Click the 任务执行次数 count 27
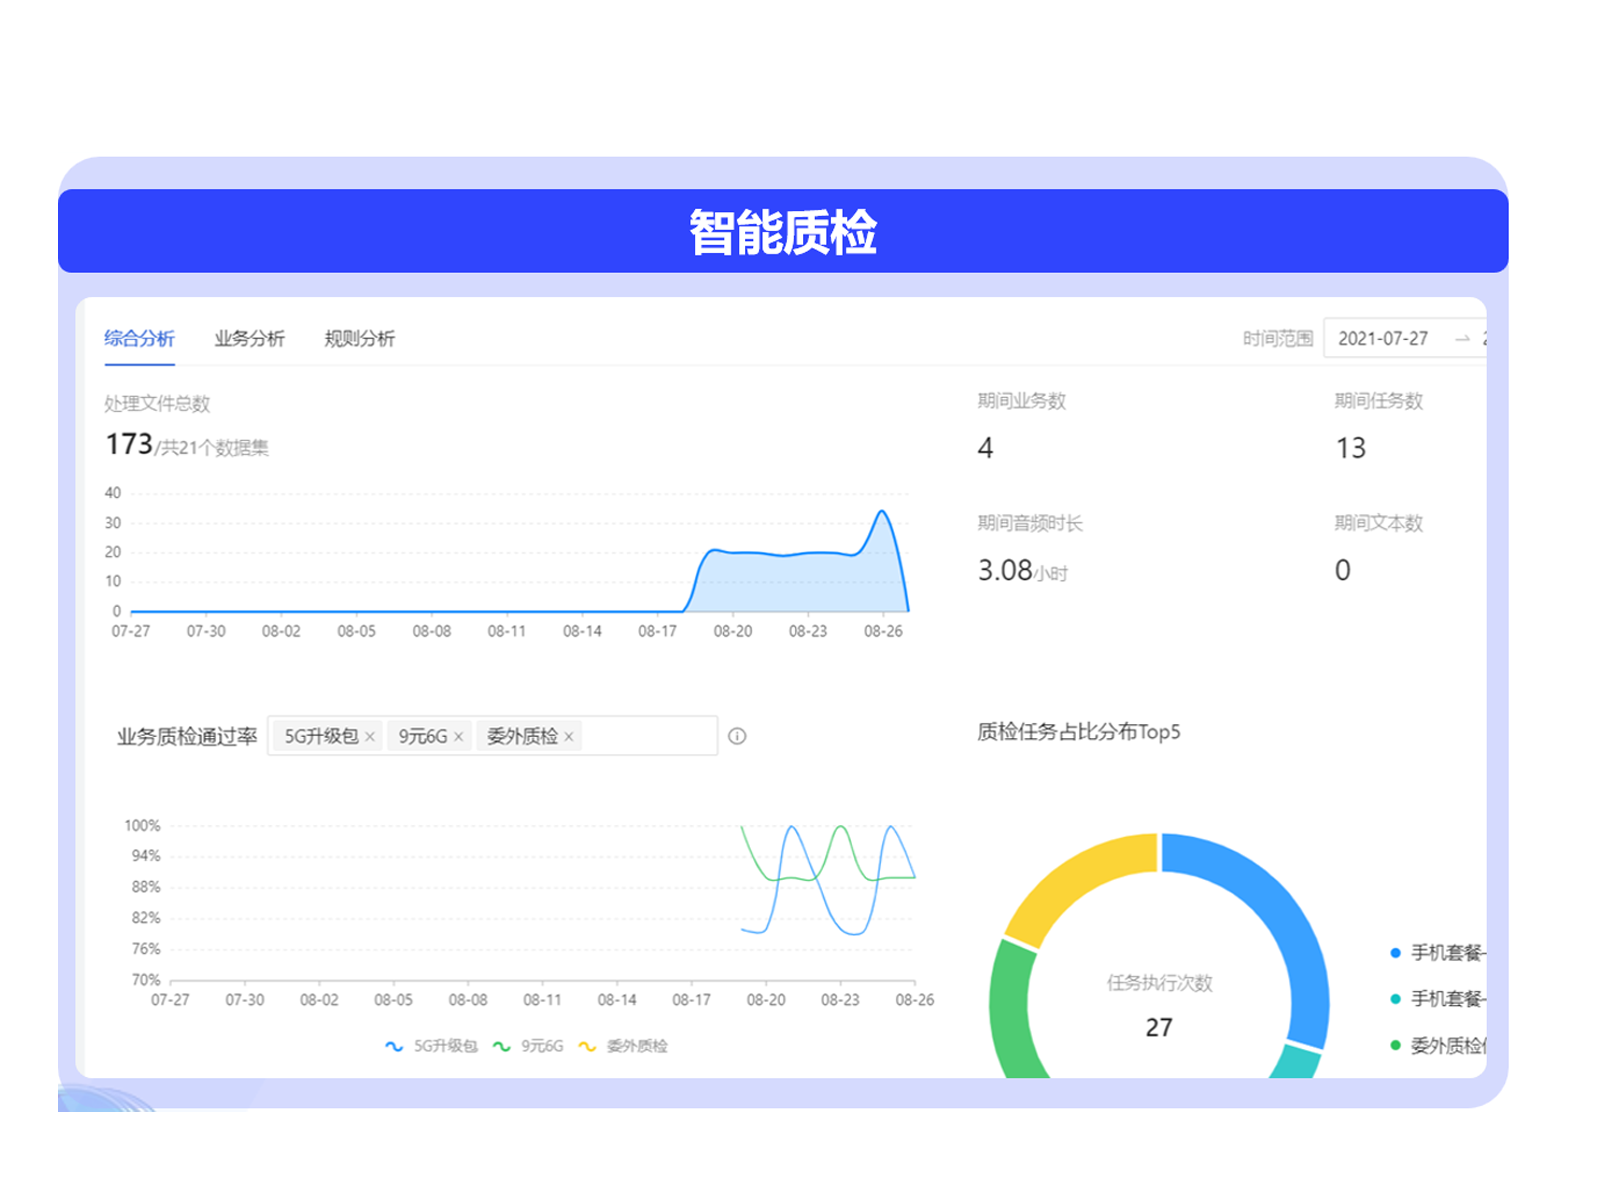The image size is (1600, 1200). (1159, 1027)
